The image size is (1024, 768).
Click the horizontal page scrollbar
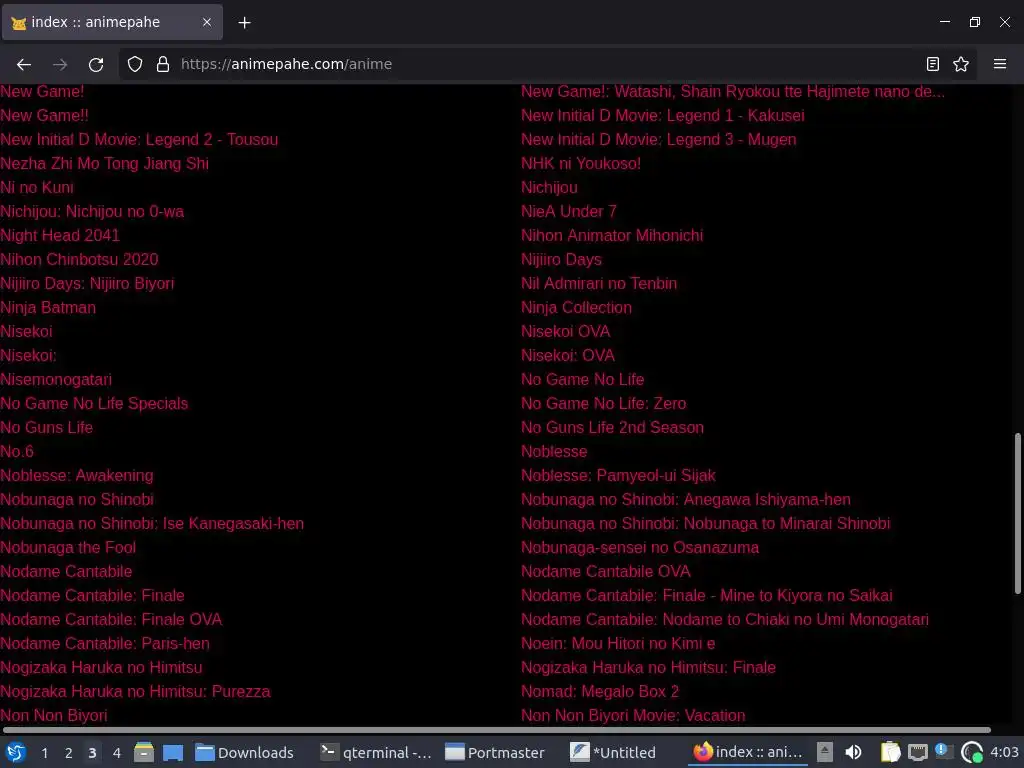click(496, 730)
